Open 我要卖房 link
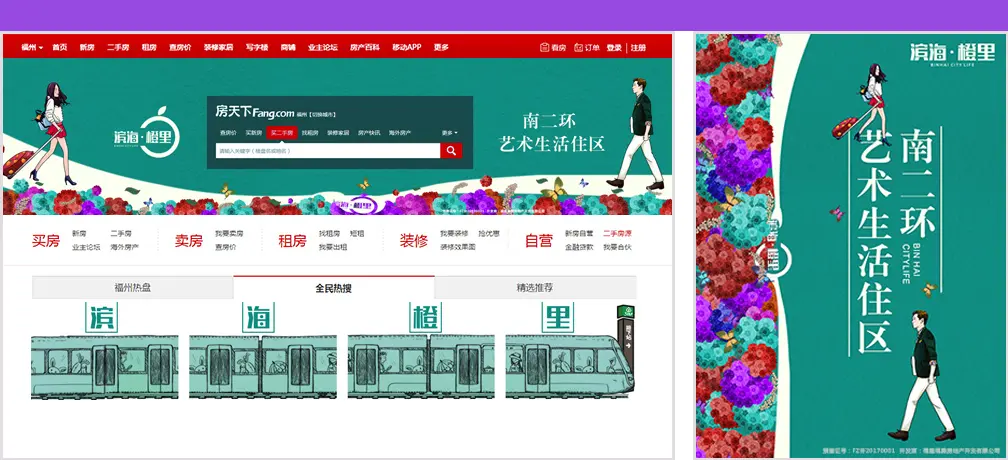This screenshot has height=460, width=1008. click(229, 234)
